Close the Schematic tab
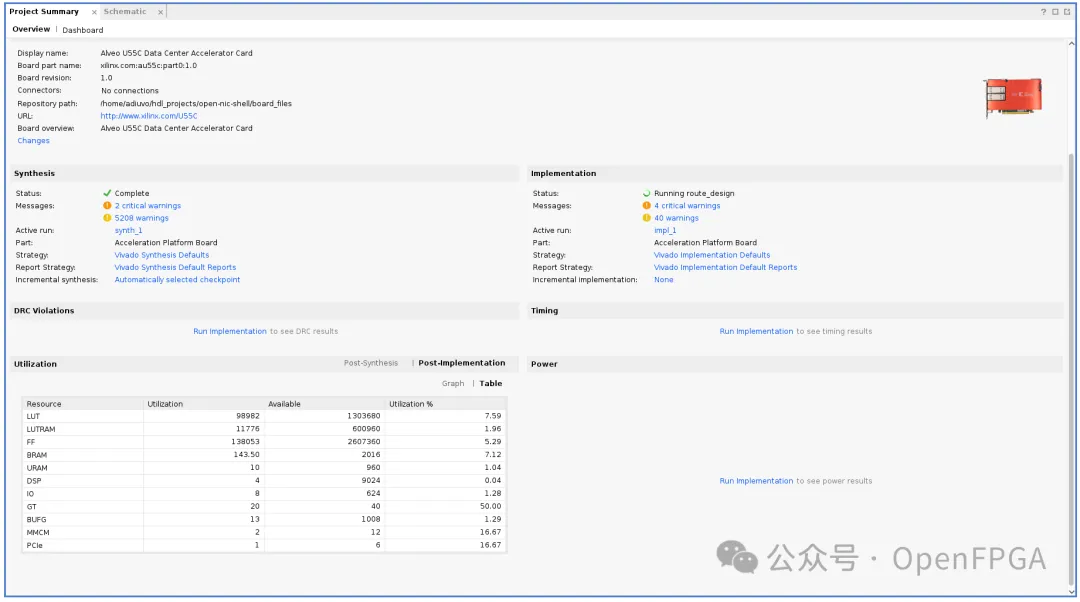 pyautogui.click(x=161, y=12)
